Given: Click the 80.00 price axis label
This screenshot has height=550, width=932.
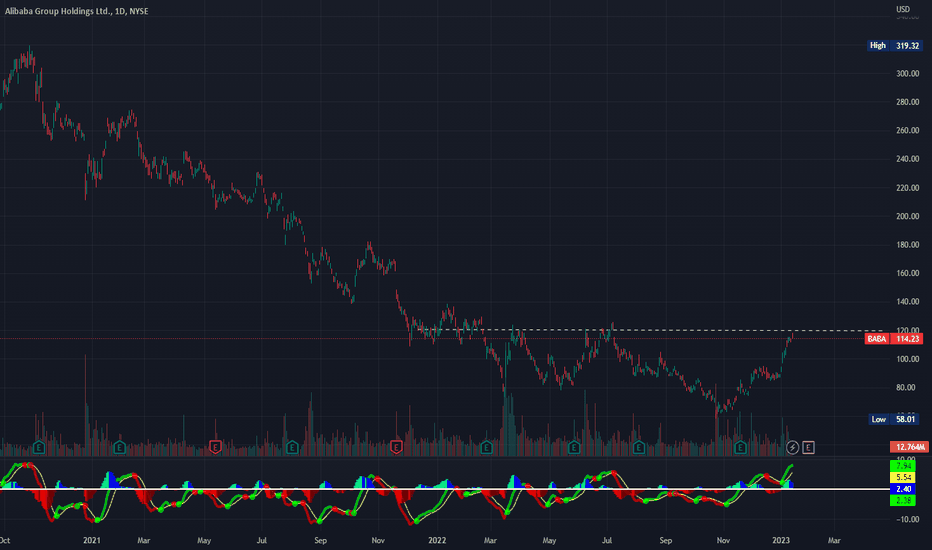Looking at the screenshot, I should (906, 388).
